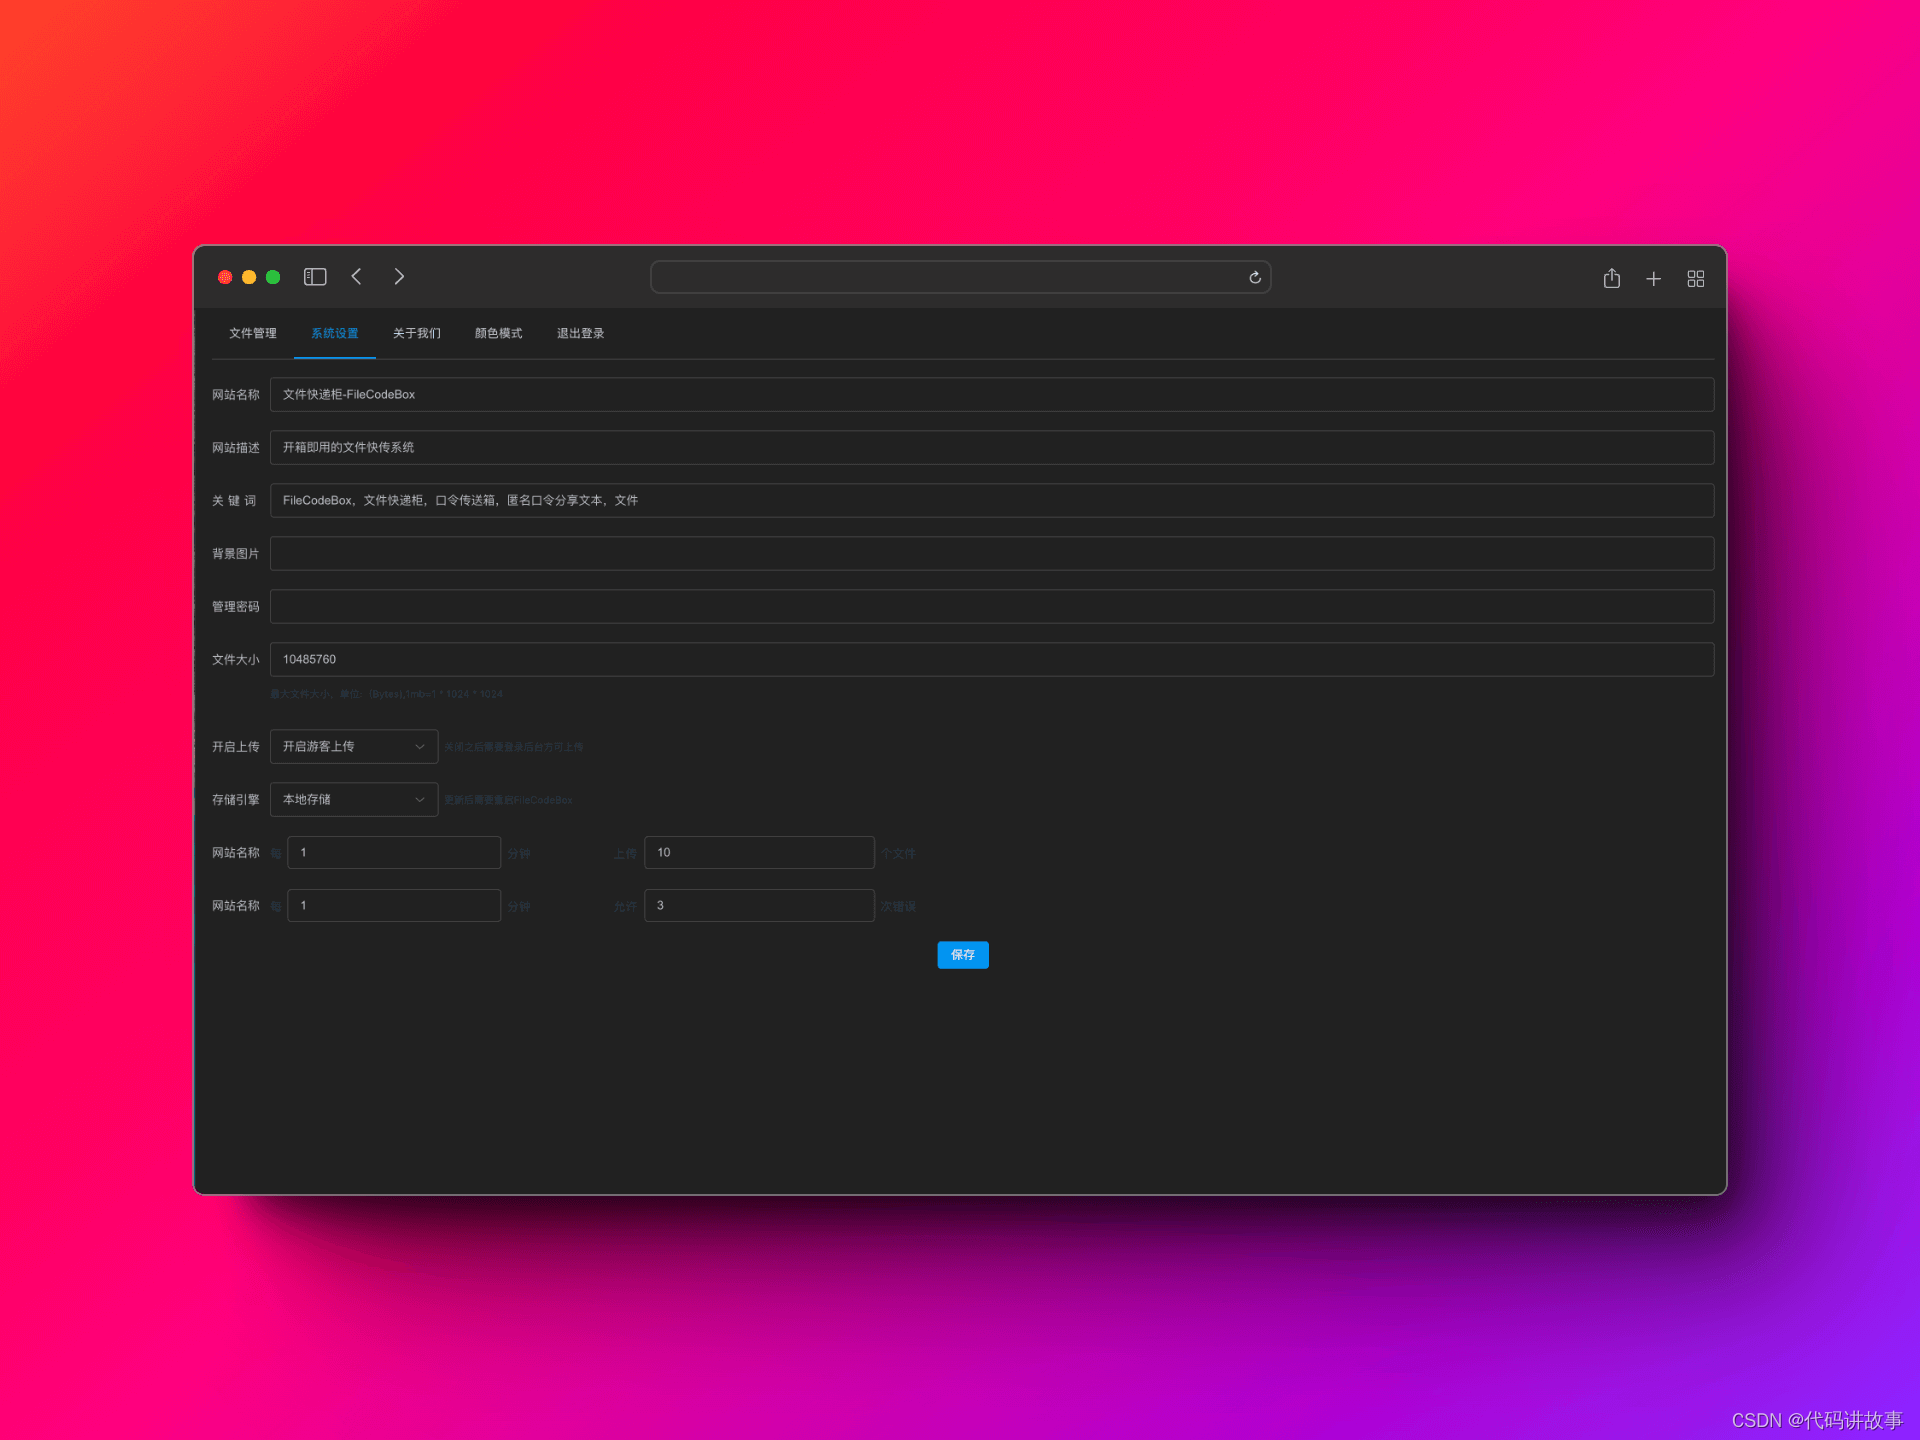Click the 开启上传 label text
The image size is (1920, 1440).
click(235, 747)
